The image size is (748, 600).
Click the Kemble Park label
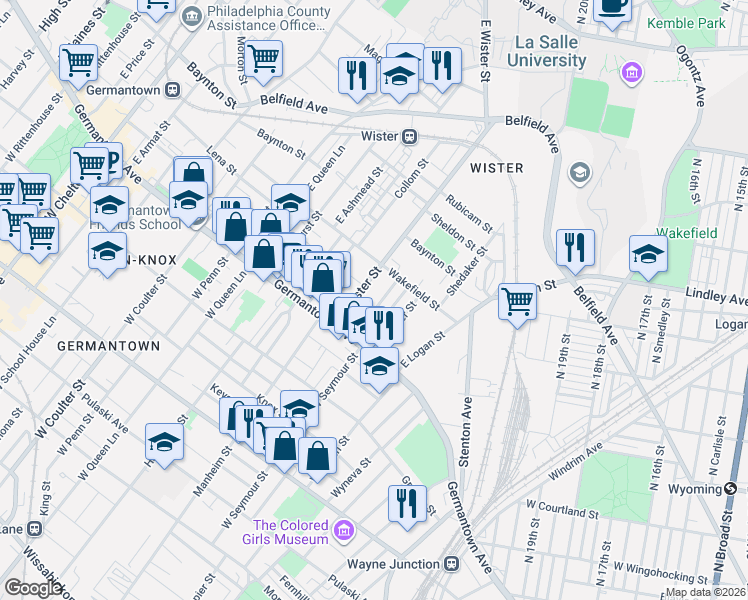[686, 23]
